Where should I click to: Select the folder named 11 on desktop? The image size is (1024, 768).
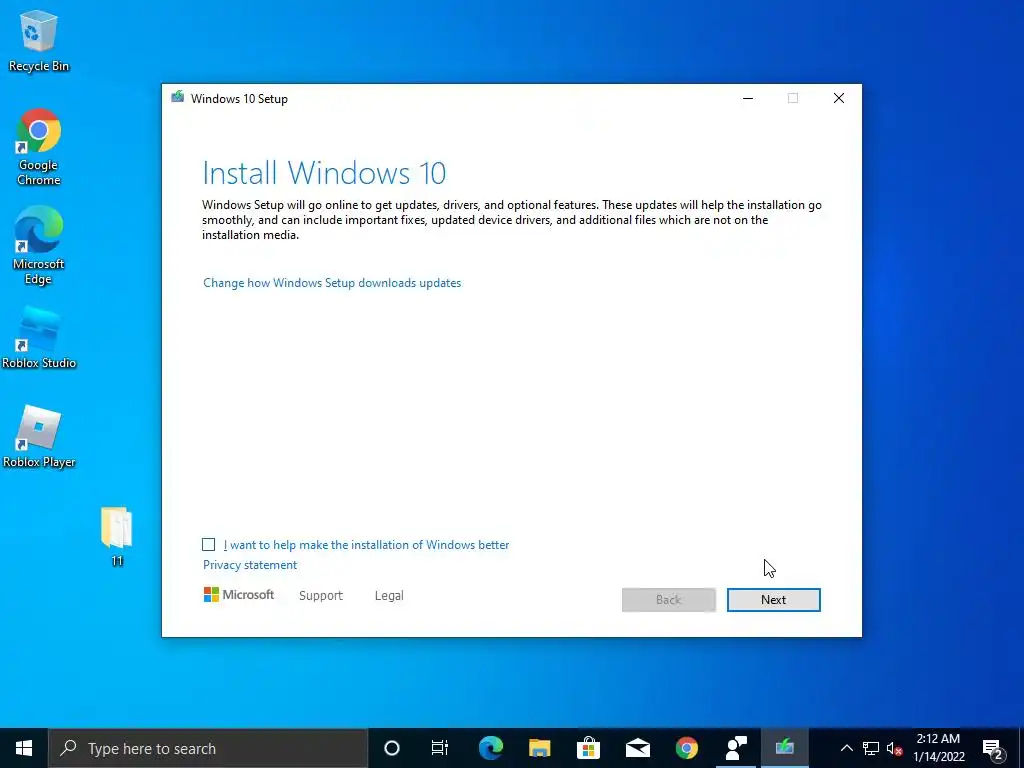tap(117, 536)
